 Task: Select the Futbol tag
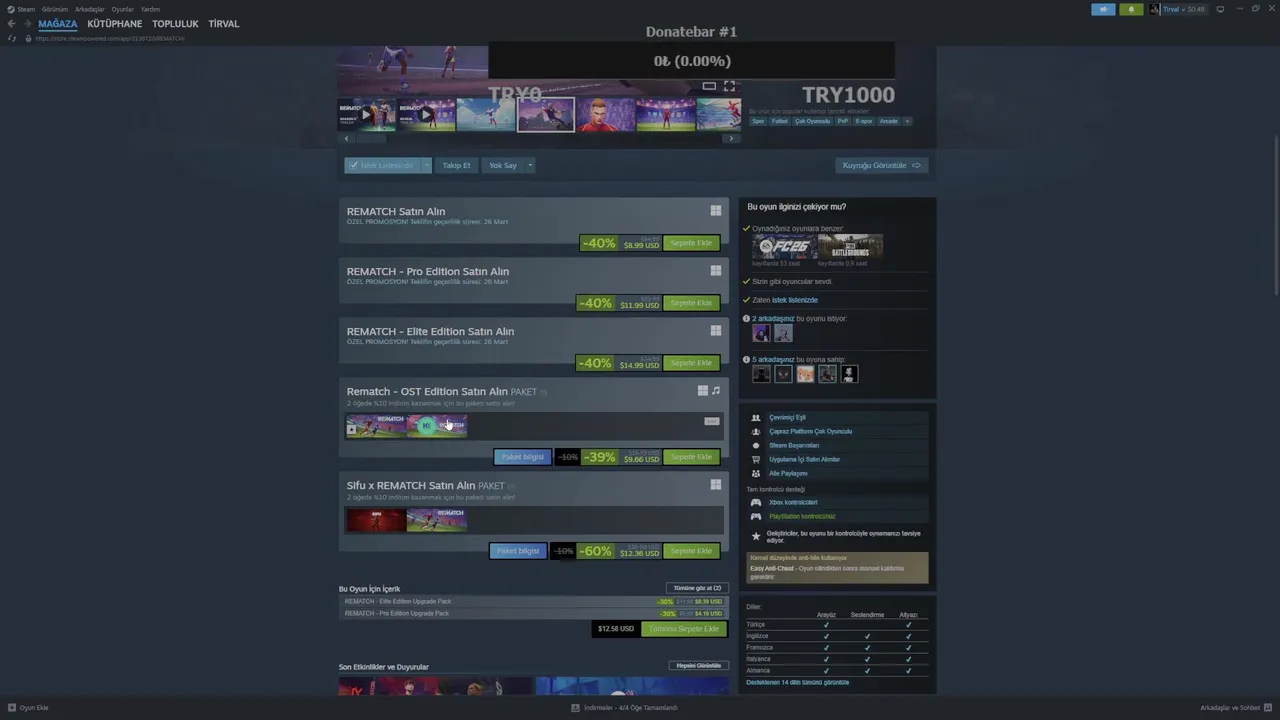[779, 121]
